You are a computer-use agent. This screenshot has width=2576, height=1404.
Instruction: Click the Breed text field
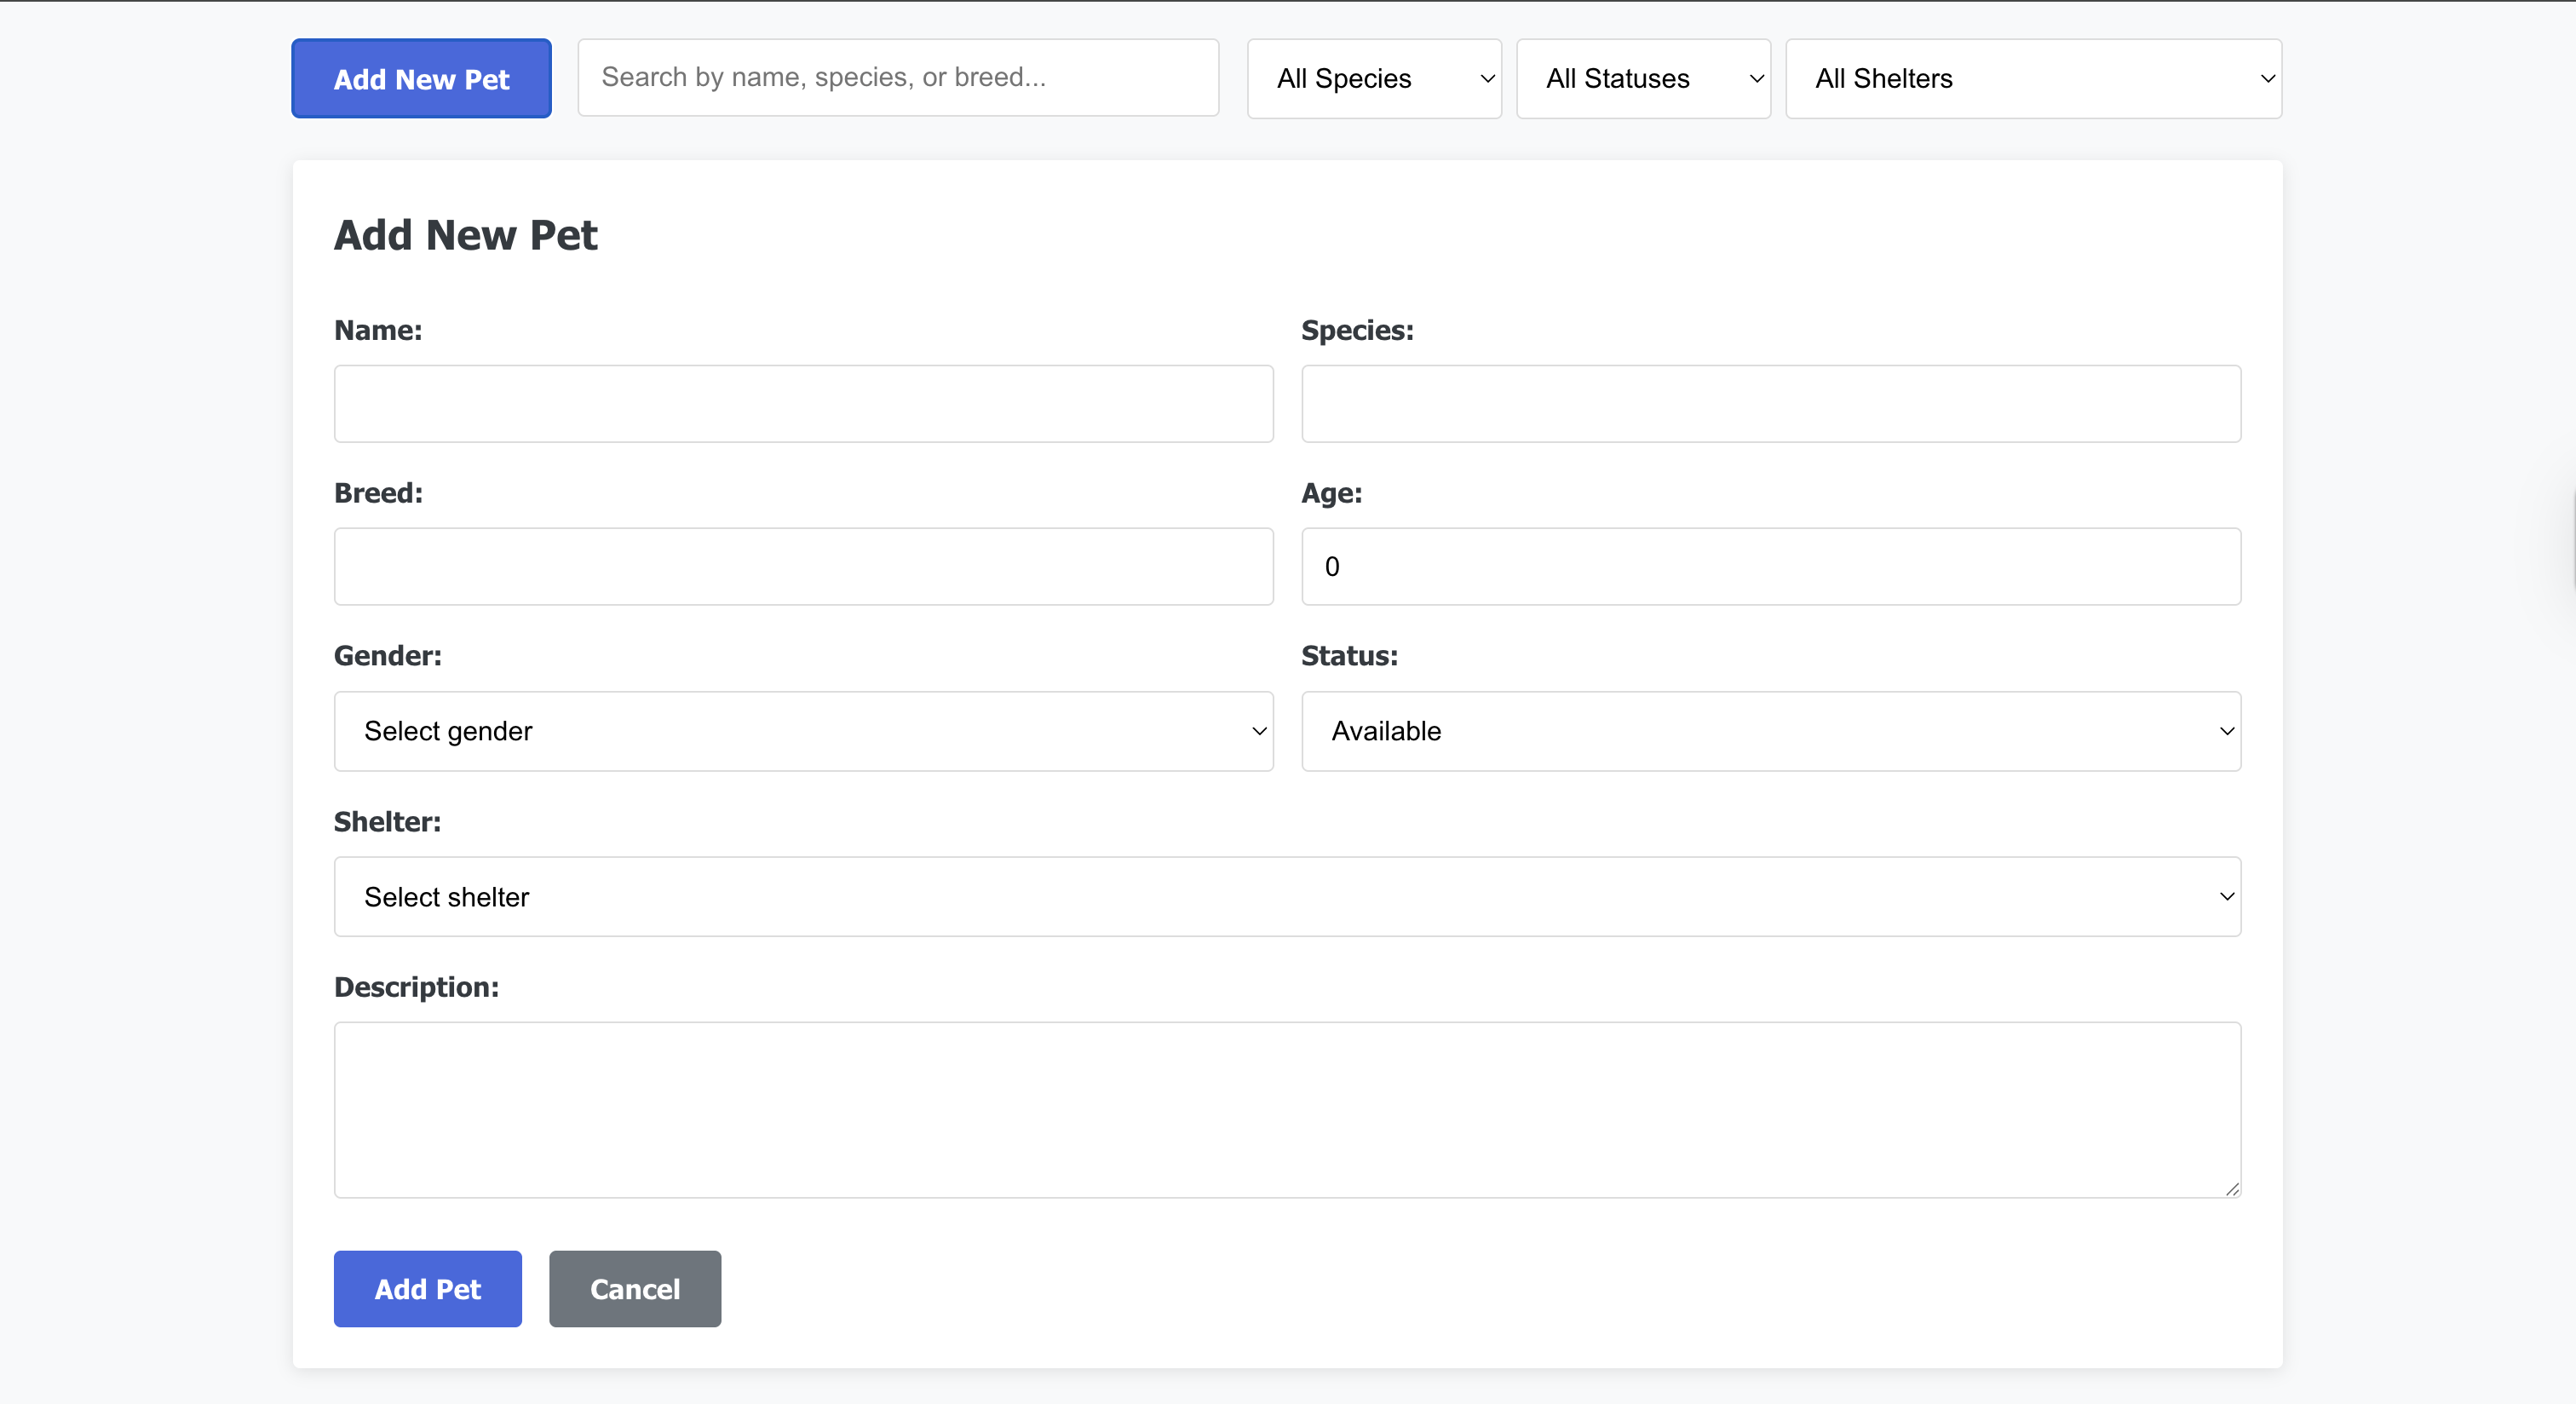[803, 566]
